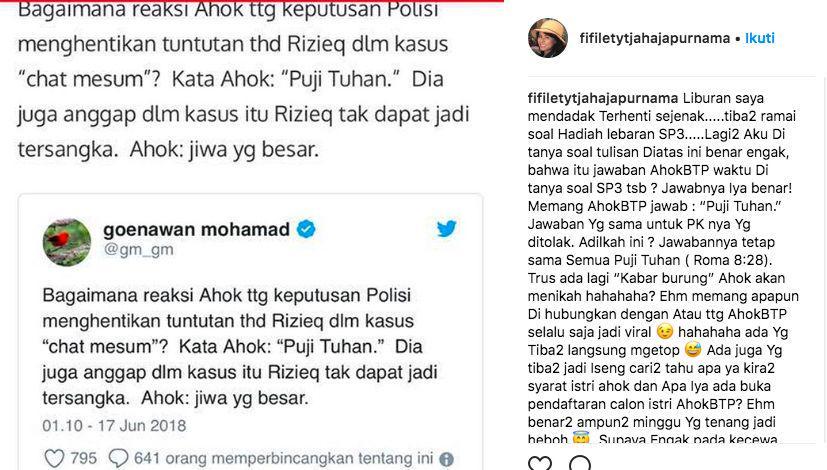This screenshot has height=470, width=827.
Task: Open 641 orang memperbincangkan tentang ini
Action: click(x=283, y=458)
